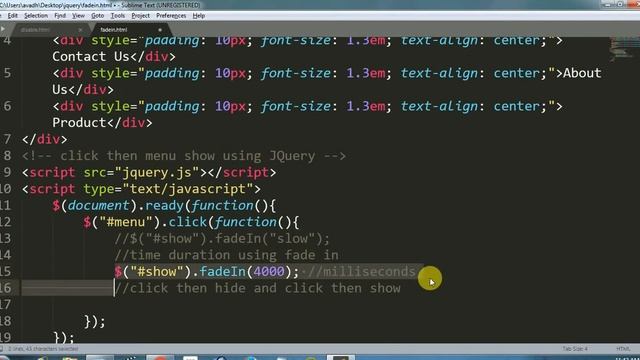Switch to the inactive tab left of fadein.html
Screen dimensions: 640x360
[35, 30]
